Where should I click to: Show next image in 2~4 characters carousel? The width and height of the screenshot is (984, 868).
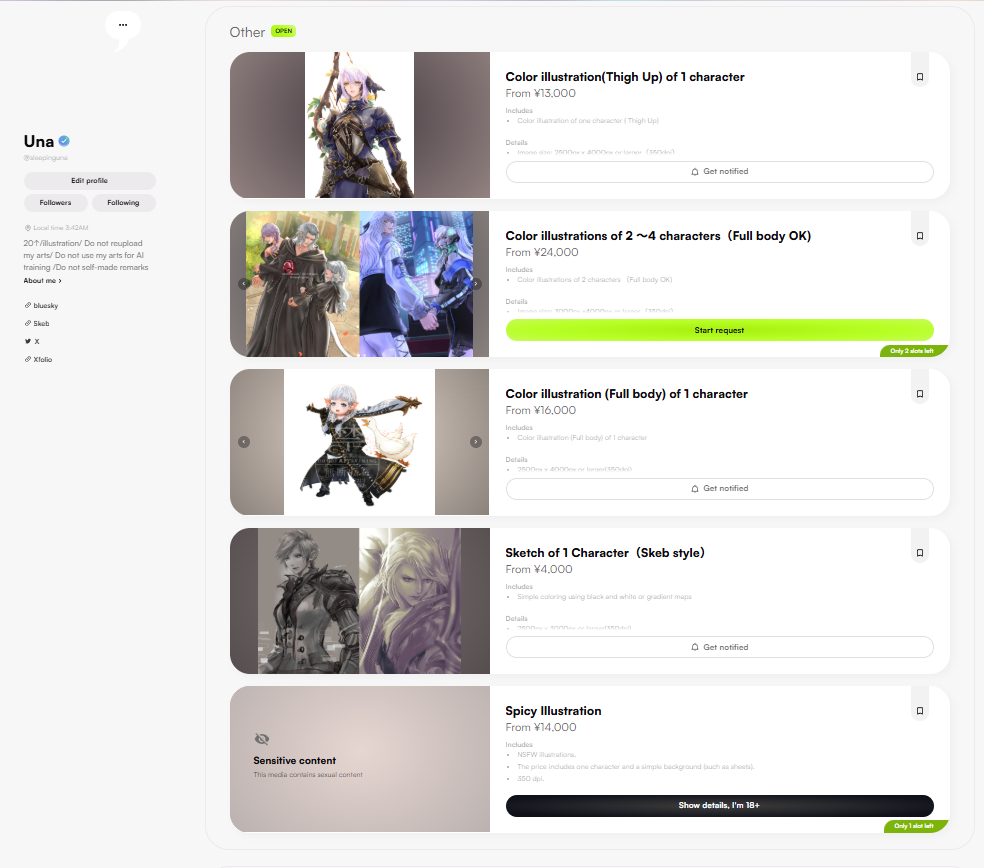click(476, 284)
